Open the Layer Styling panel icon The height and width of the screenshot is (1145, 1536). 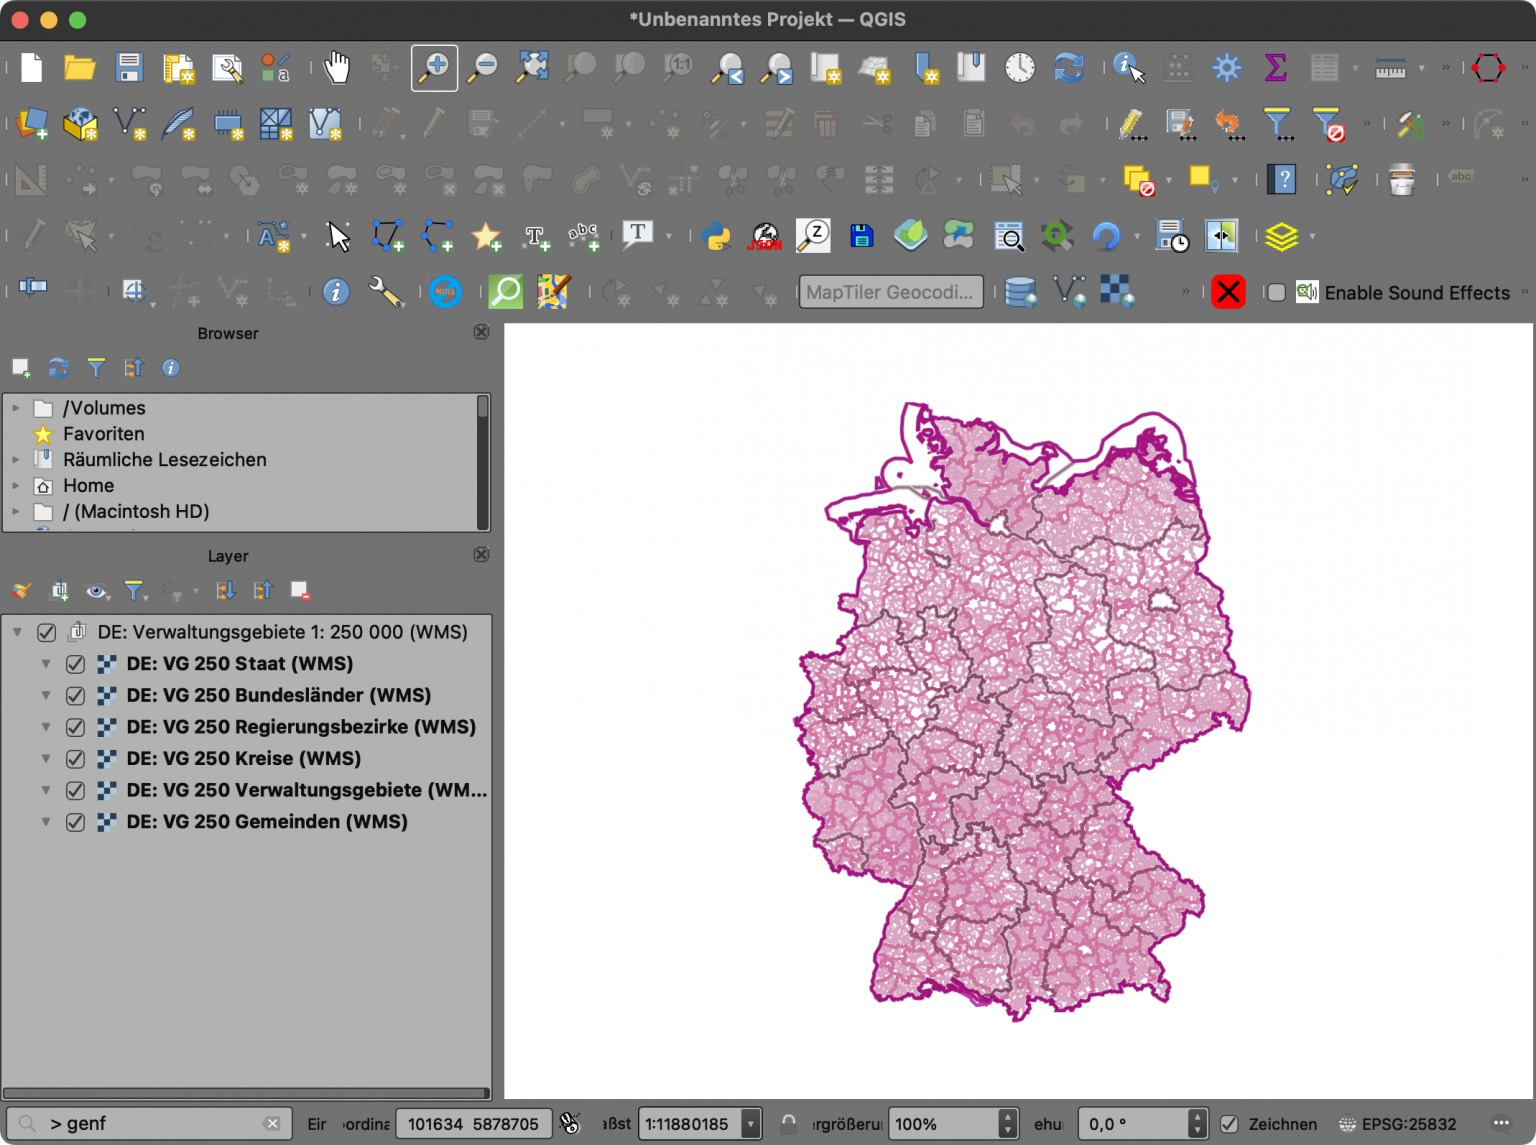(1283, 236)
